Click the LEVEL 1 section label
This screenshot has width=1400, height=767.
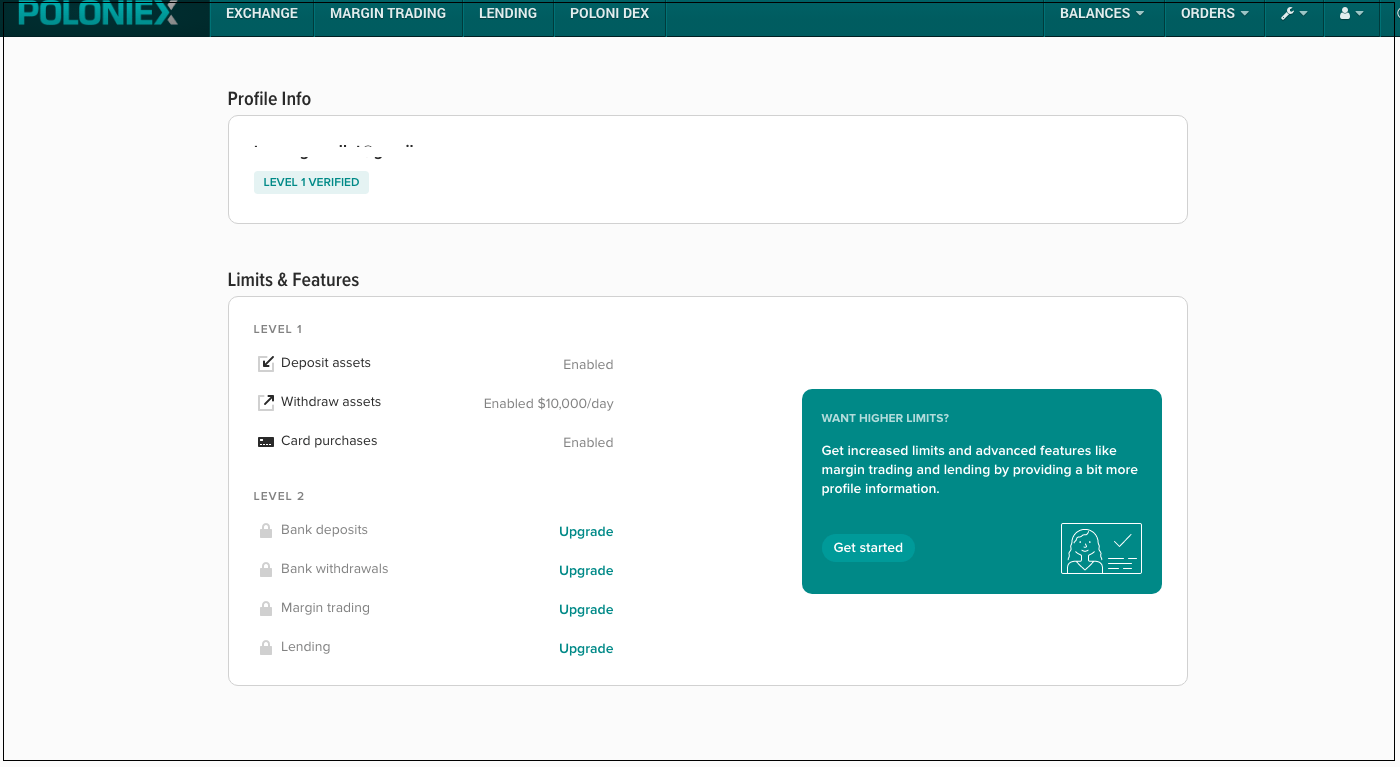coord(278,329)
